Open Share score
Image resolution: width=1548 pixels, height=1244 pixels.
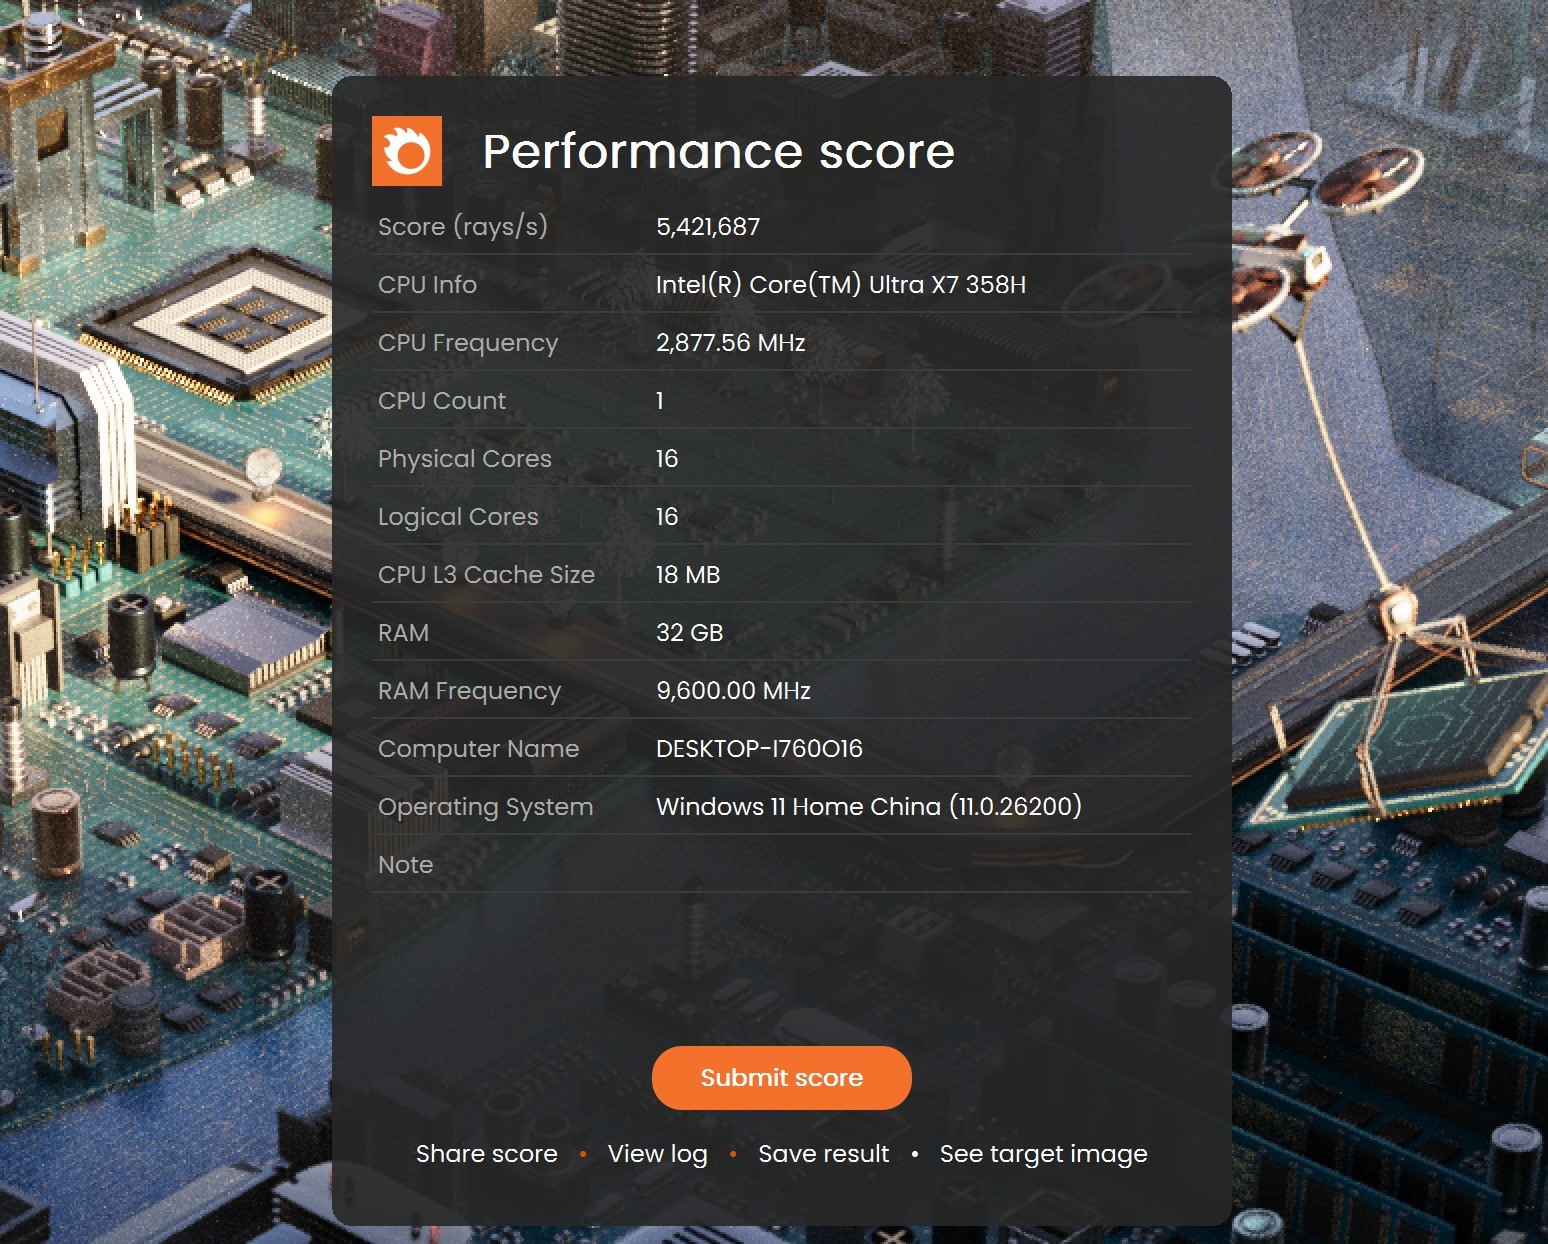486,1153
